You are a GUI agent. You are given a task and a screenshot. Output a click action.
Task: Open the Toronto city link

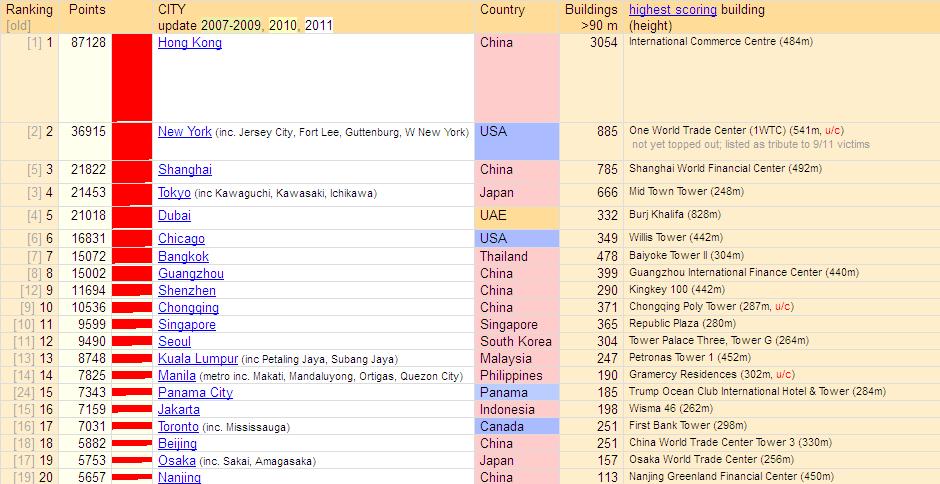coord(178,427)
